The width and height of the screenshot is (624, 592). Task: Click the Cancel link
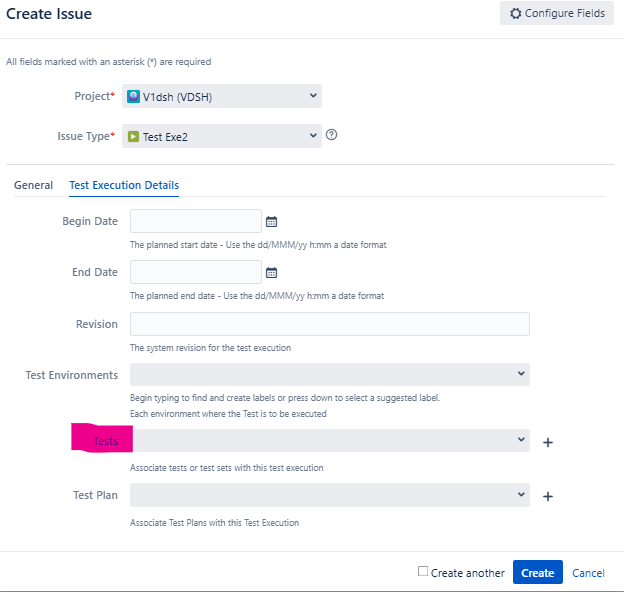(588, 573)
